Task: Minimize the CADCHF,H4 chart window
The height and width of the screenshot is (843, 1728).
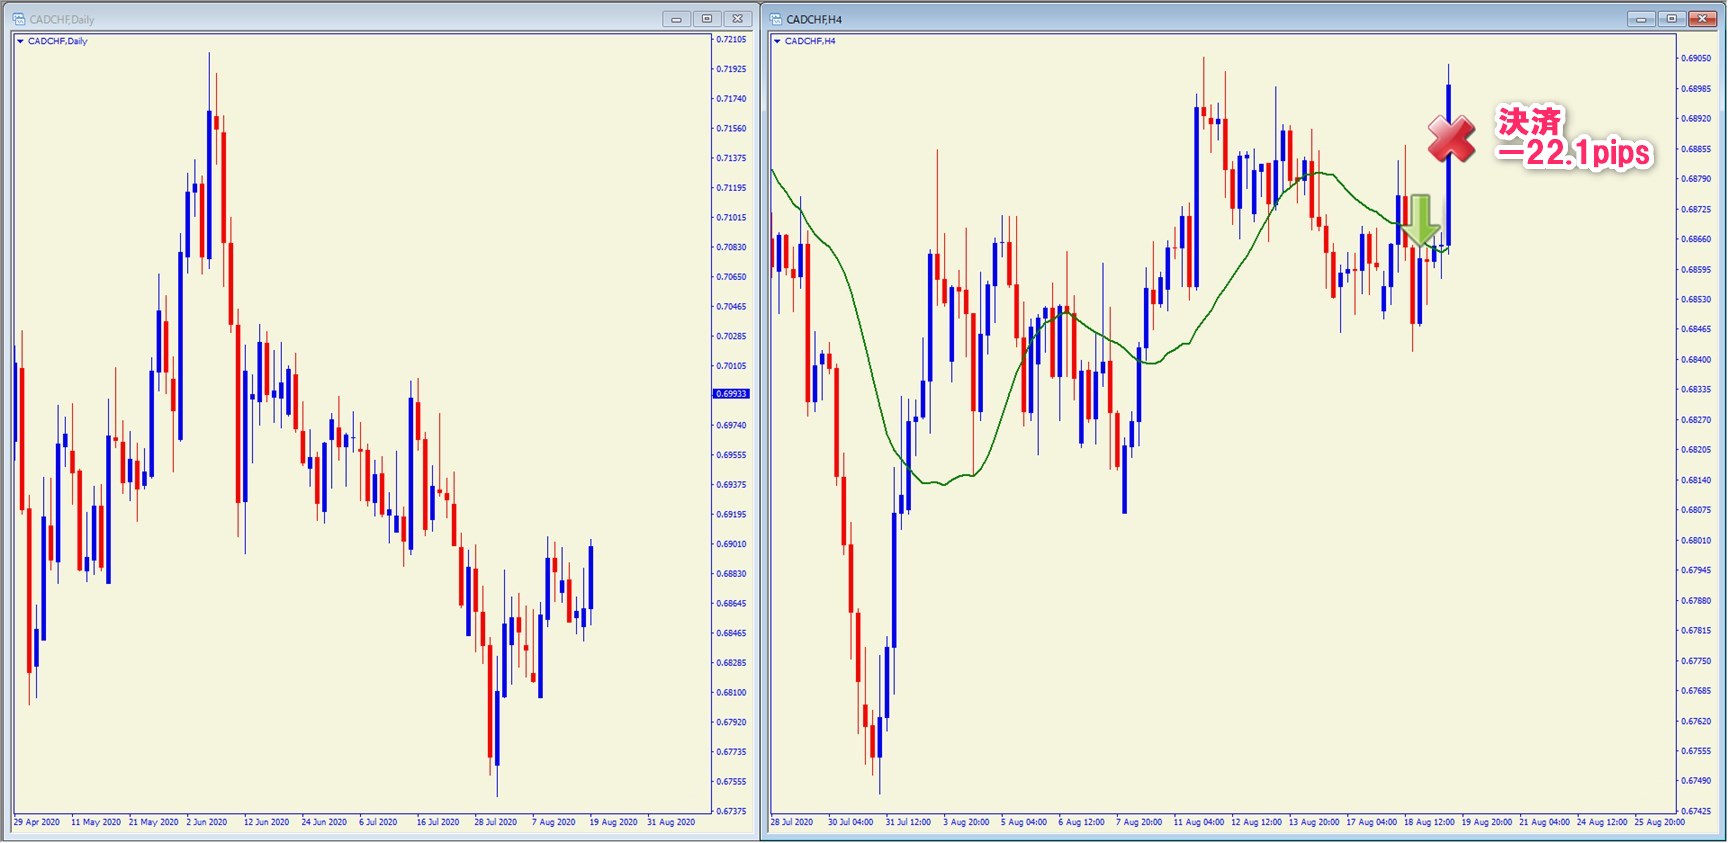Action: tap(1641, 19)
